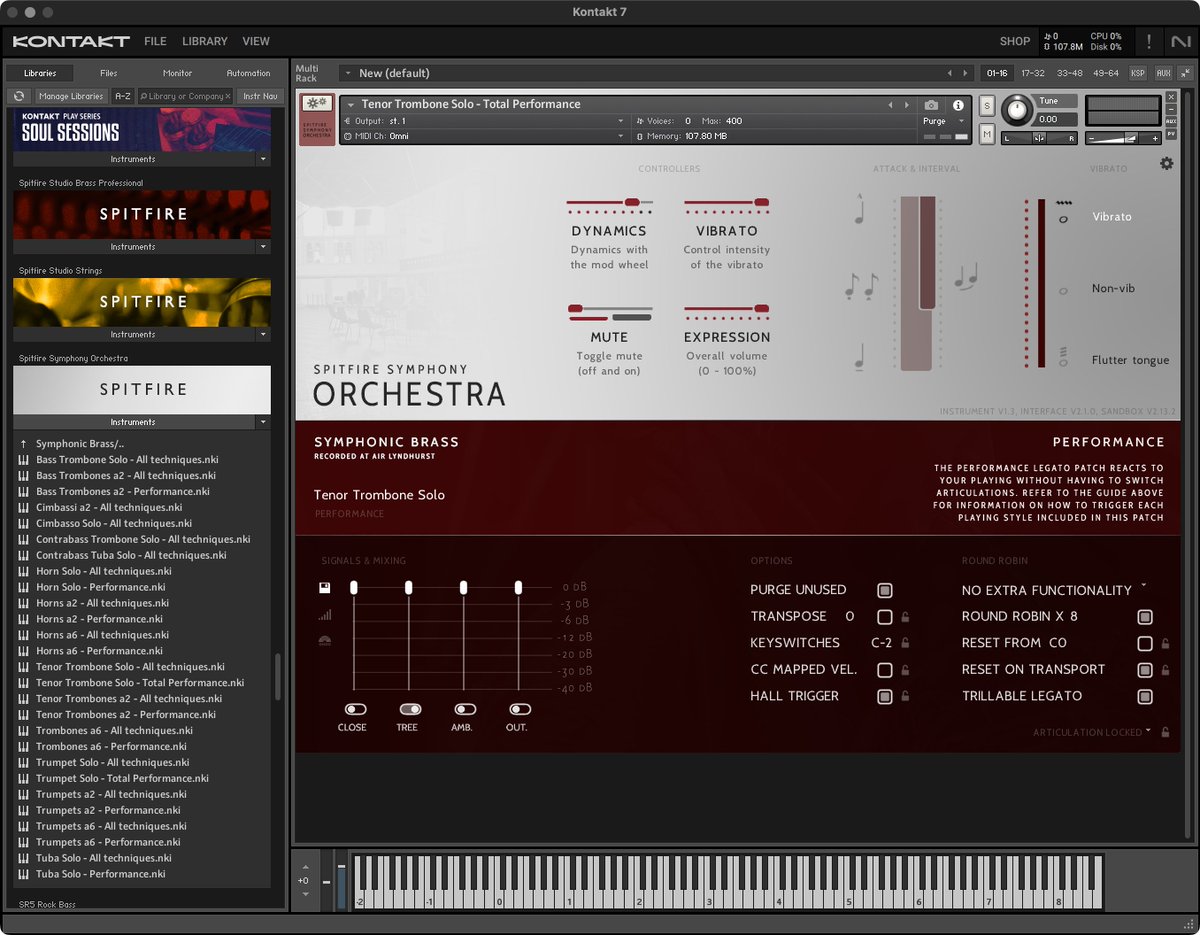Go to previous instrument preset arrow
1200x935 pixels.
890,105
